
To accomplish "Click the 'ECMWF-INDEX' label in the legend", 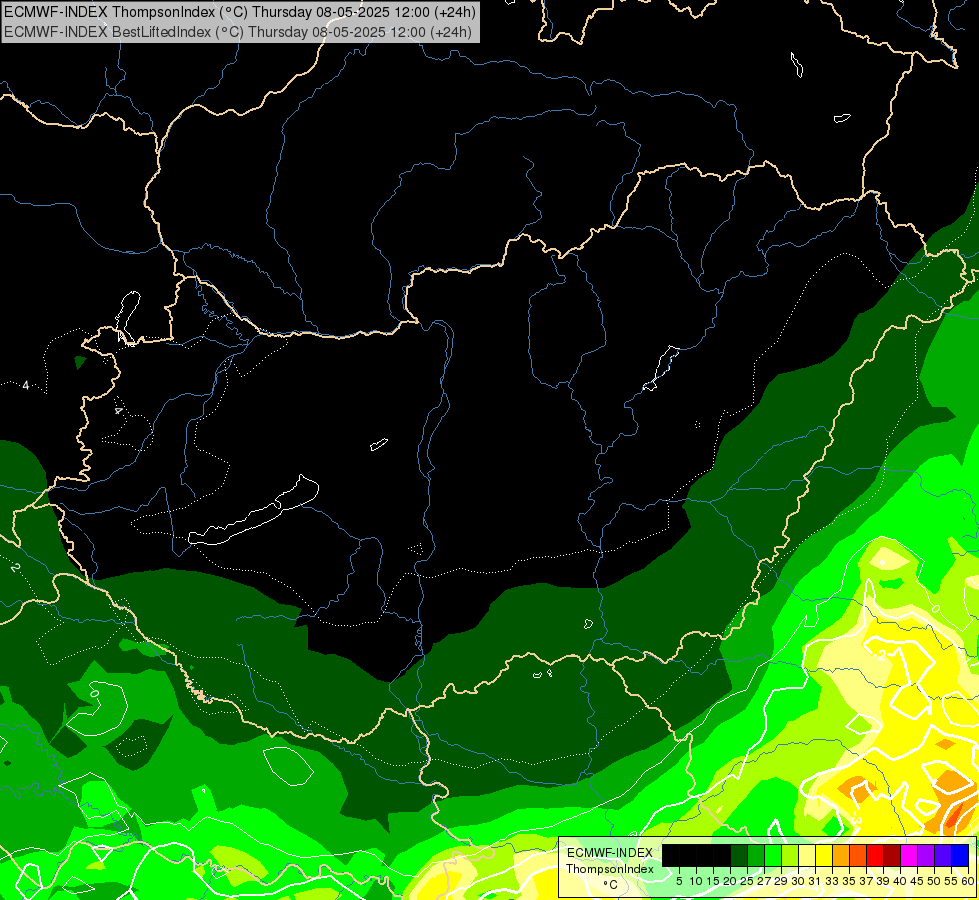I will pyautogui.click(x=609, y=853).
